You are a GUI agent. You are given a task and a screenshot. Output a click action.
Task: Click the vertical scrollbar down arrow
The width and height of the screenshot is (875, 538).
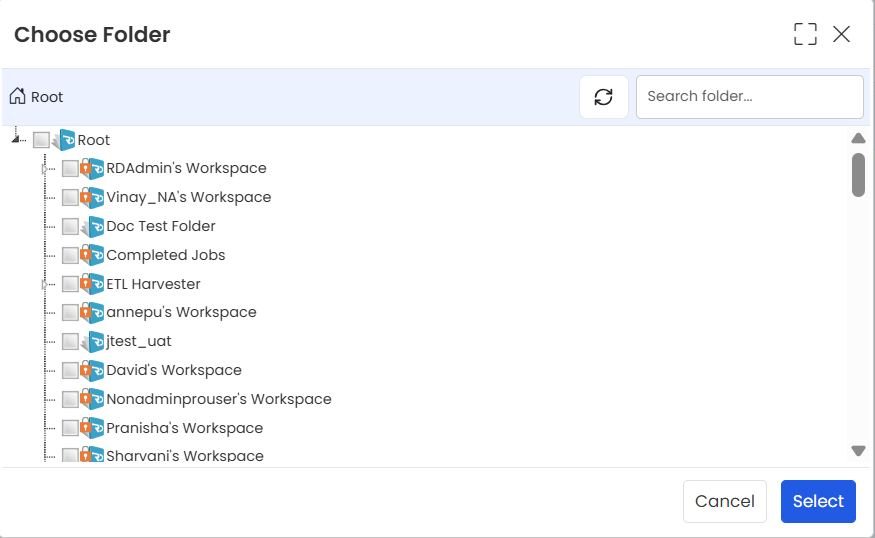tap(858, 450)
